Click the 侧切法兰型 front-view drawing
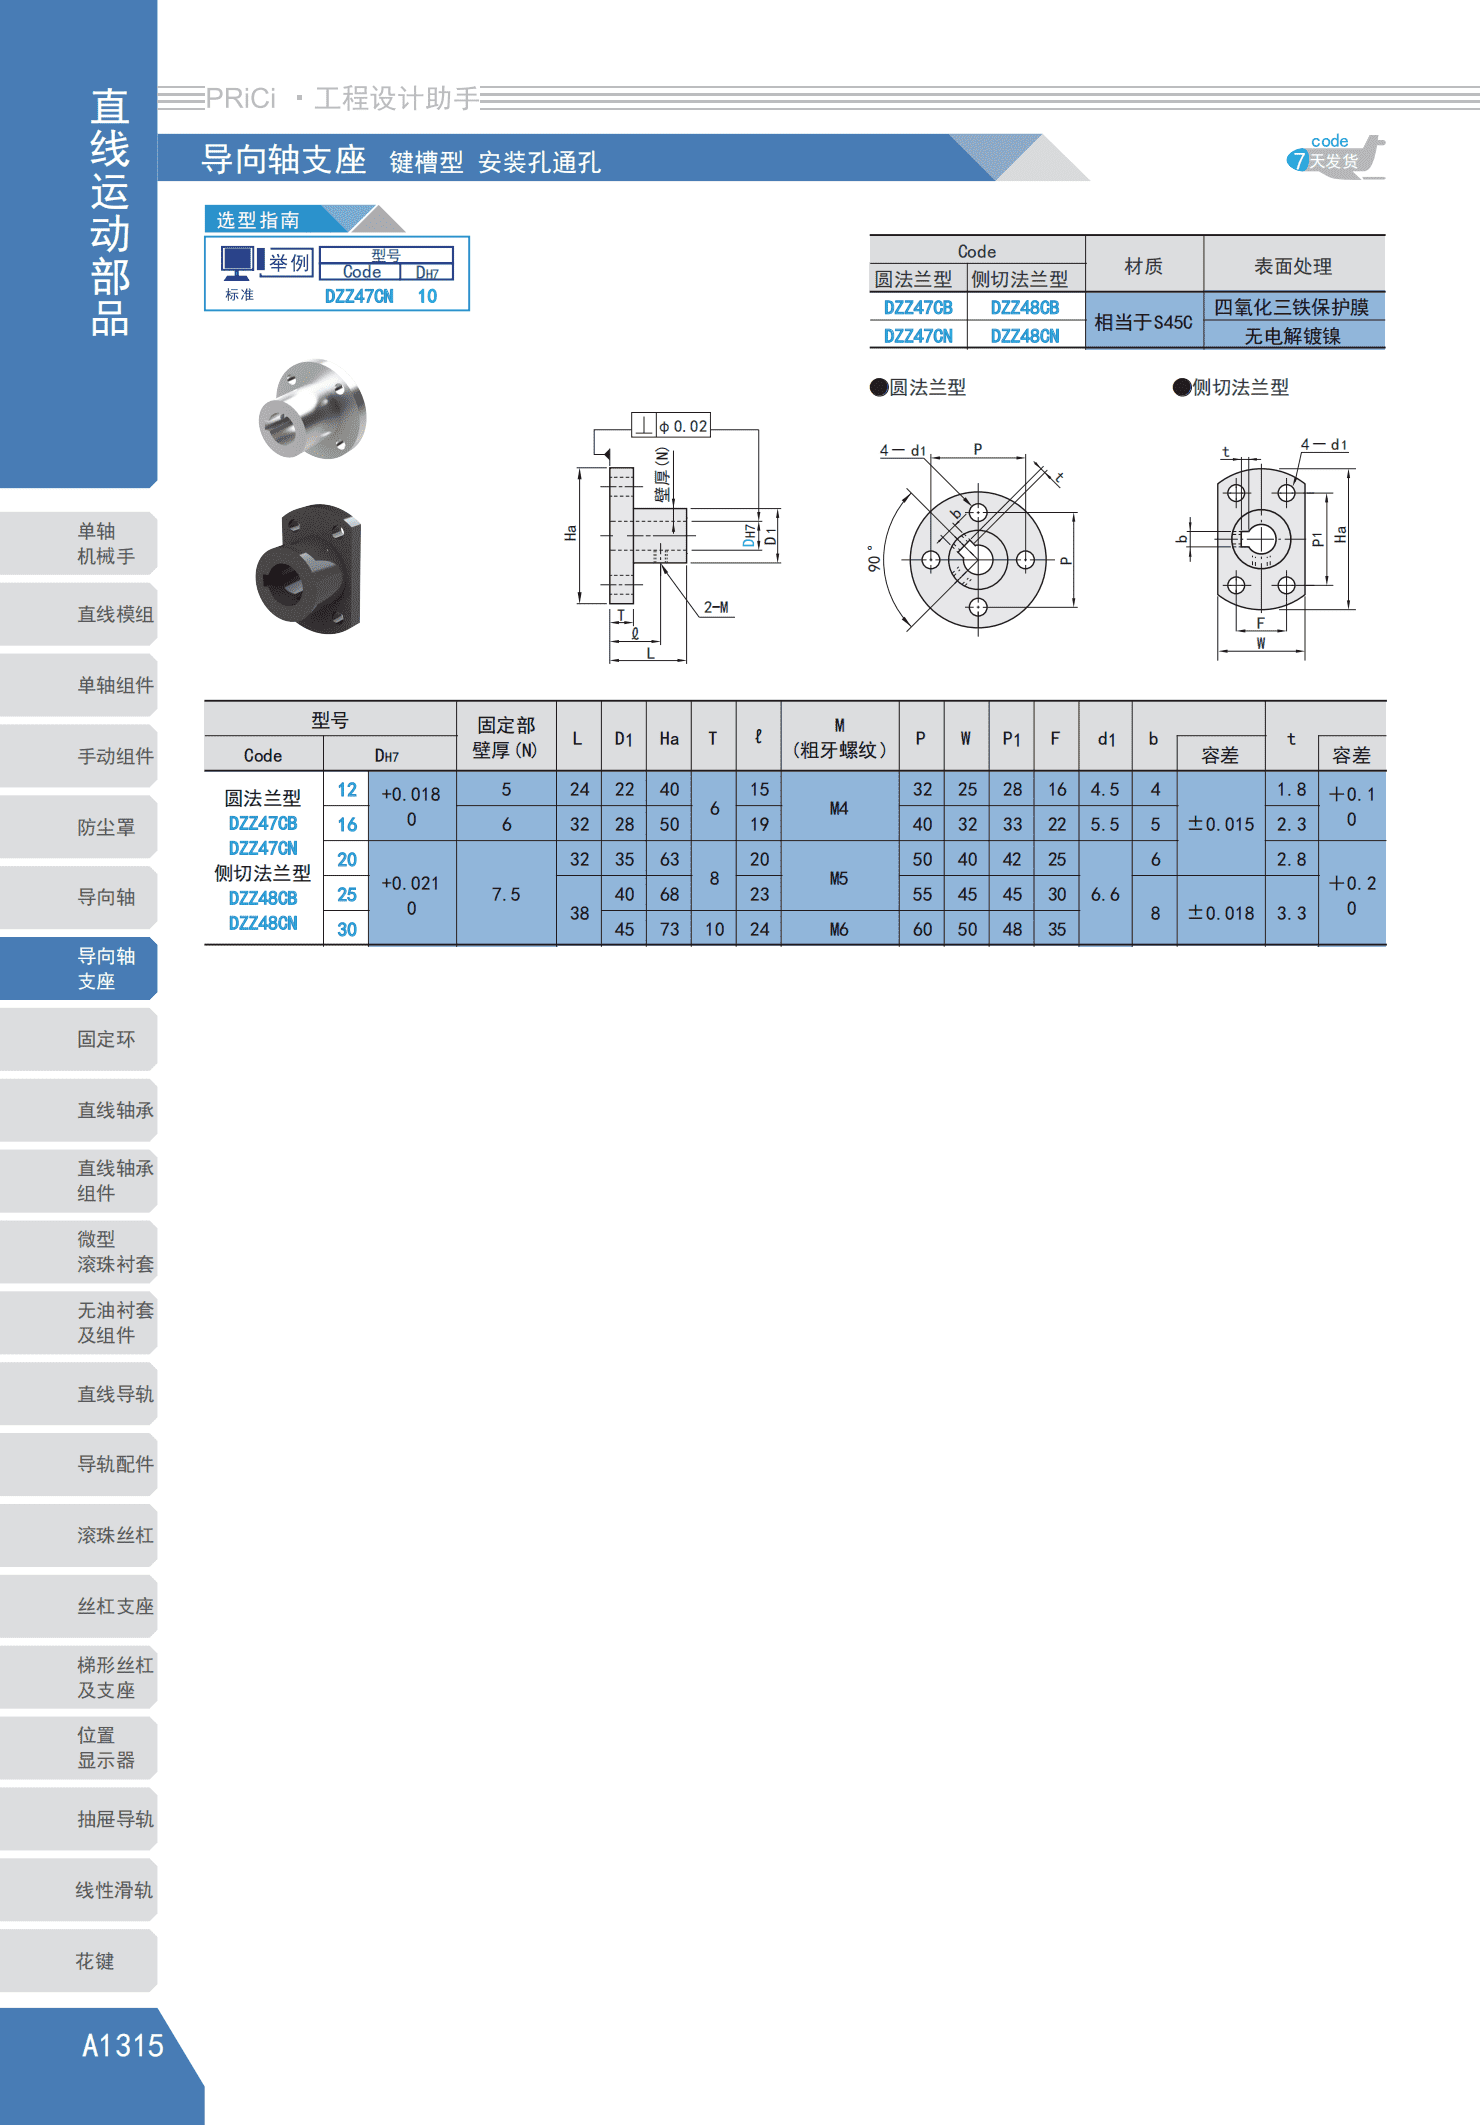This screenshot has height=2125, width=1480. click(x=1265, y=548)
